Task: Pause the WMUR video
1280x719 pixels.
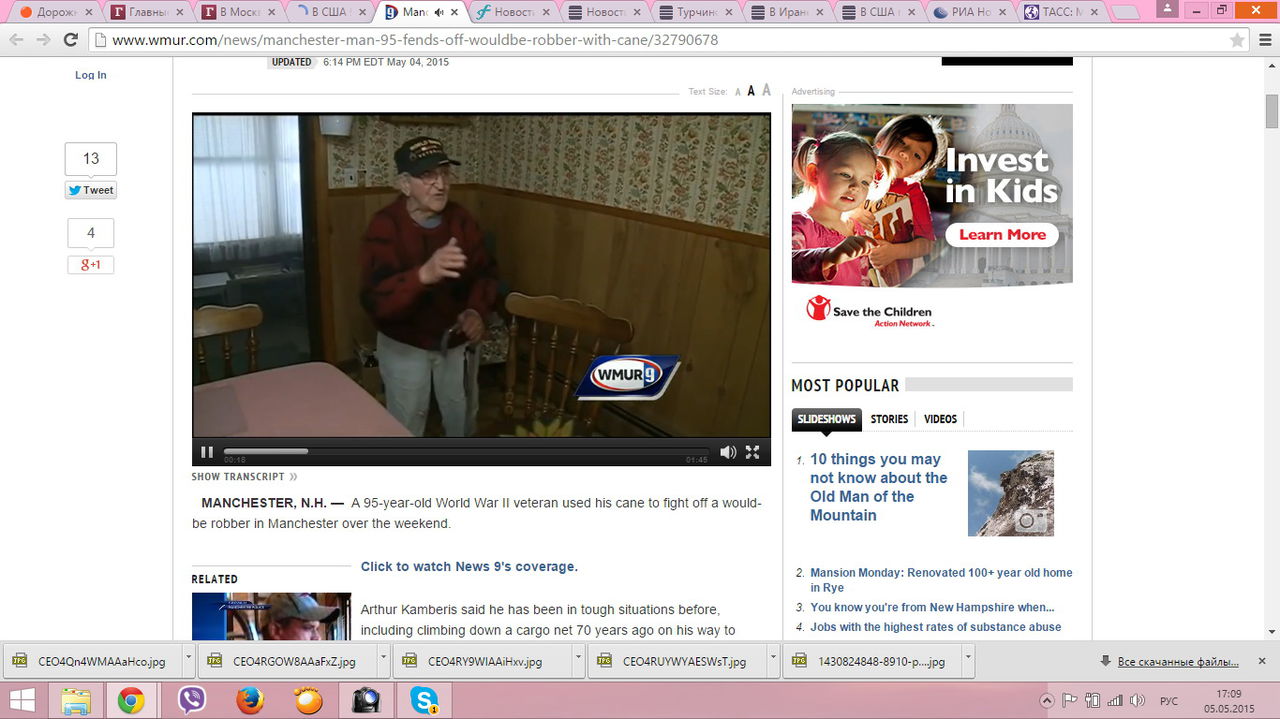Action: point(207,452)
